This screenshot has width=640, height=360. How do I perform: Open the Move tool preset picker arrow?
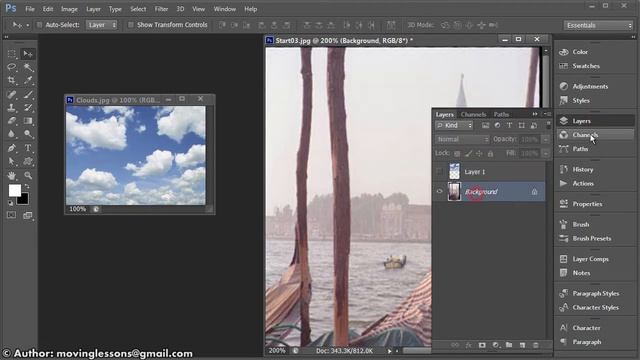pyautogui.click(x=27, y=25)
